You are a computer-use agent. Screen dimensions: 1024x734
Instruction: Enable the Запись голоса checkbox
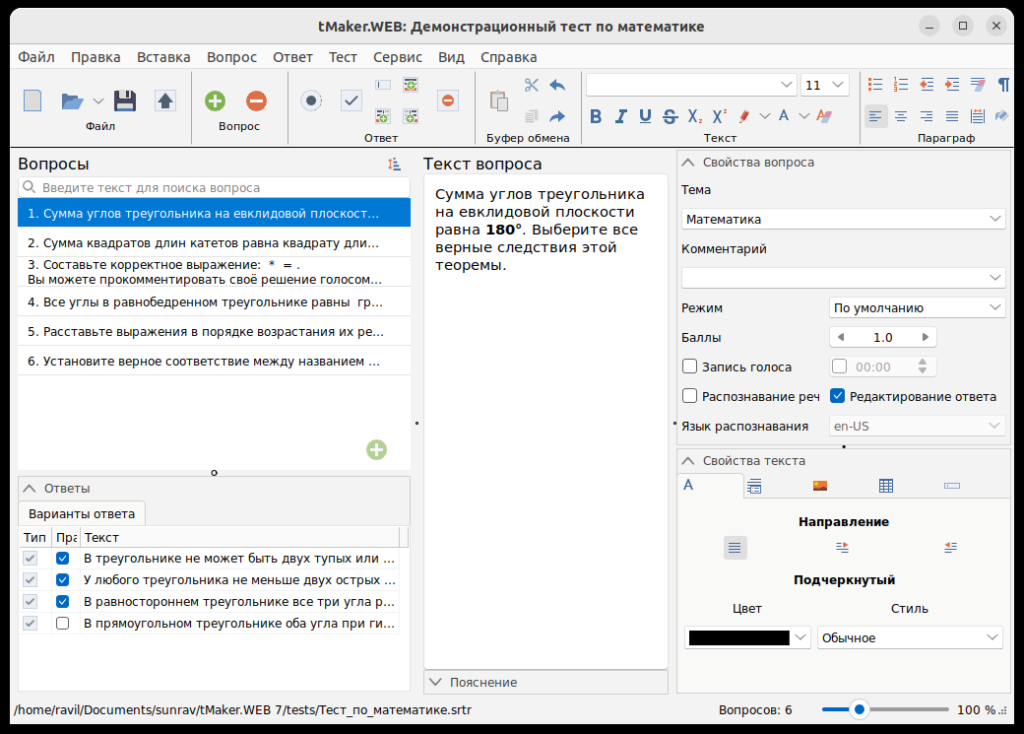(x=690, y=366)
